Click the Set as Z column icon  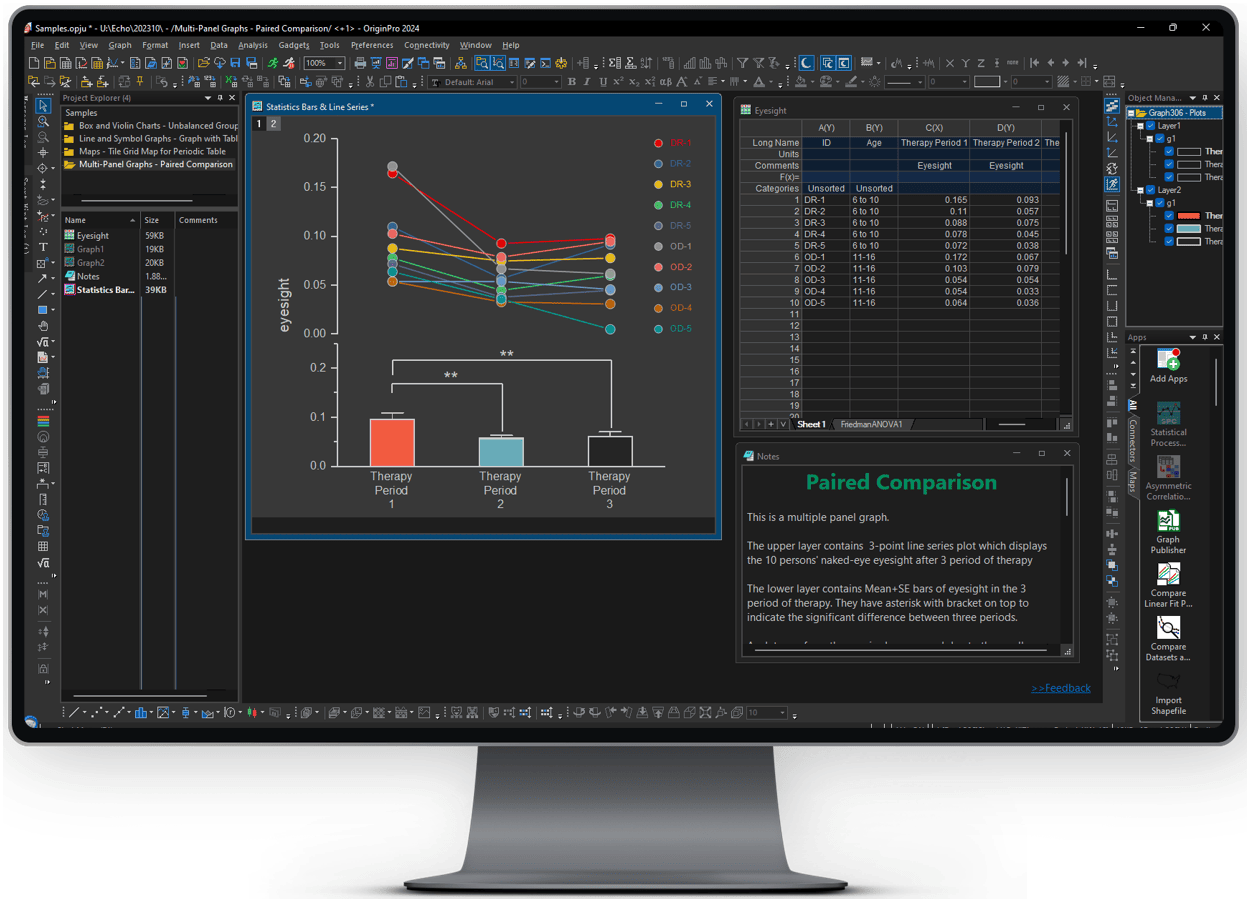[981, 63]
